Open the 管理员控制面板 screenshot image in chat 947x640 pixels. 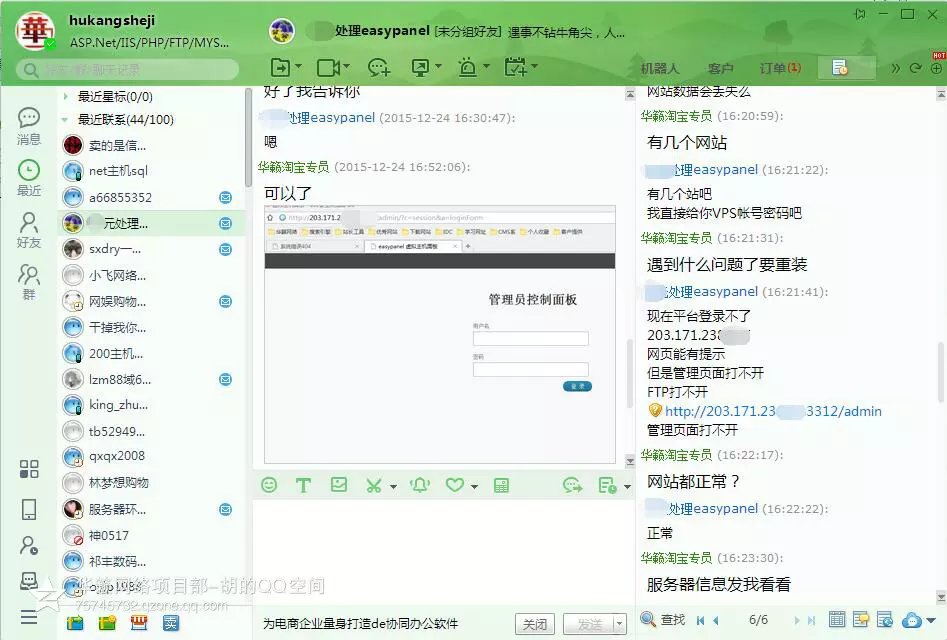440,334
